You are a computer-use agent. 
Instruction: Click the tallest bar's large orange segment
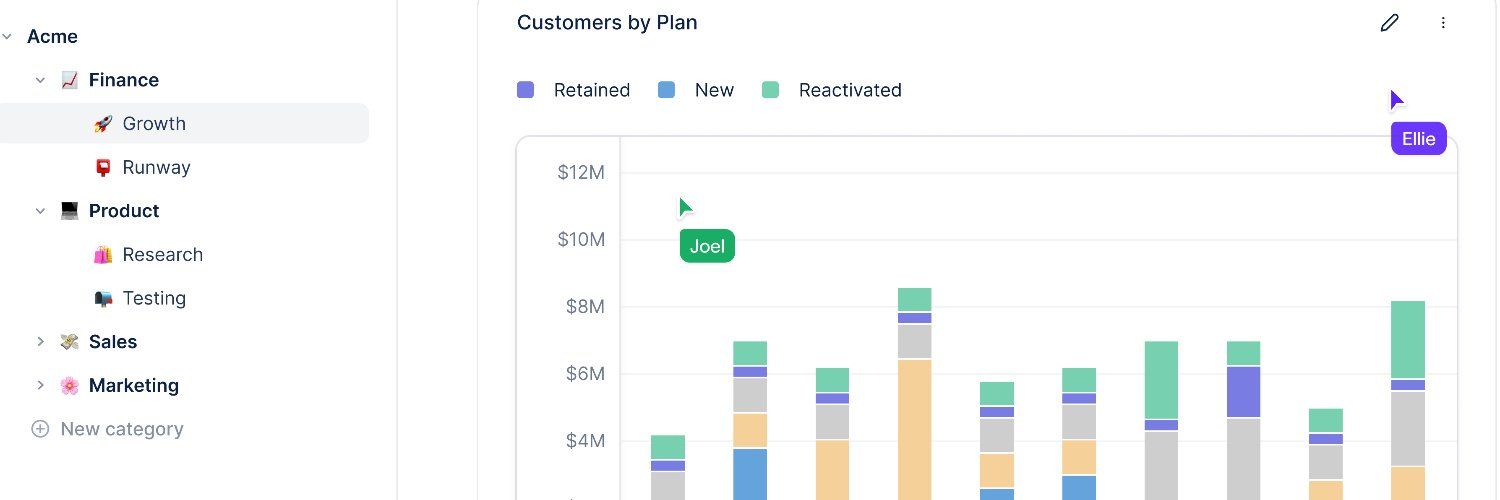click(914, 430)
